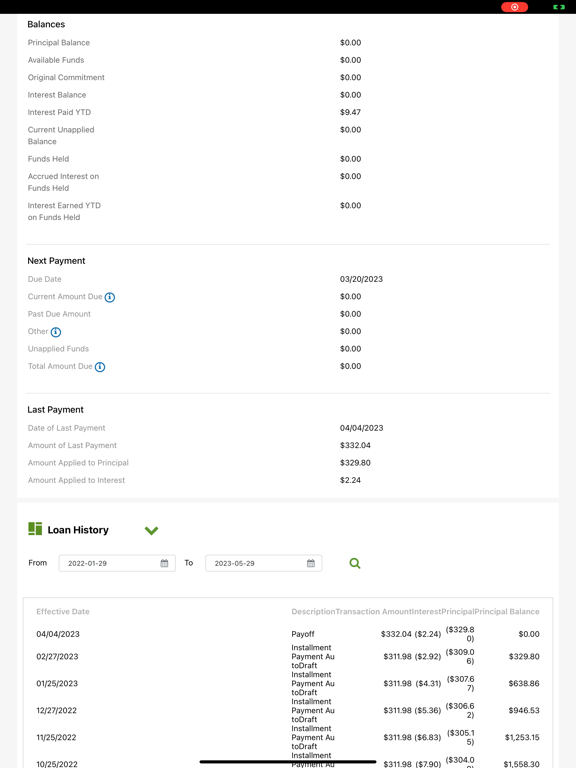Open info icon beside Current Amount Due
This screenshot has width=576, height=768.
click(110, 297)
